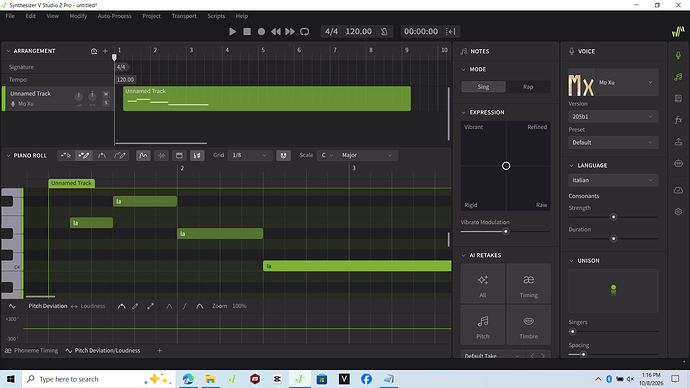This screenshot has height=388, width=690.
Task: Select Rap mode
Action: pos(528,87)
